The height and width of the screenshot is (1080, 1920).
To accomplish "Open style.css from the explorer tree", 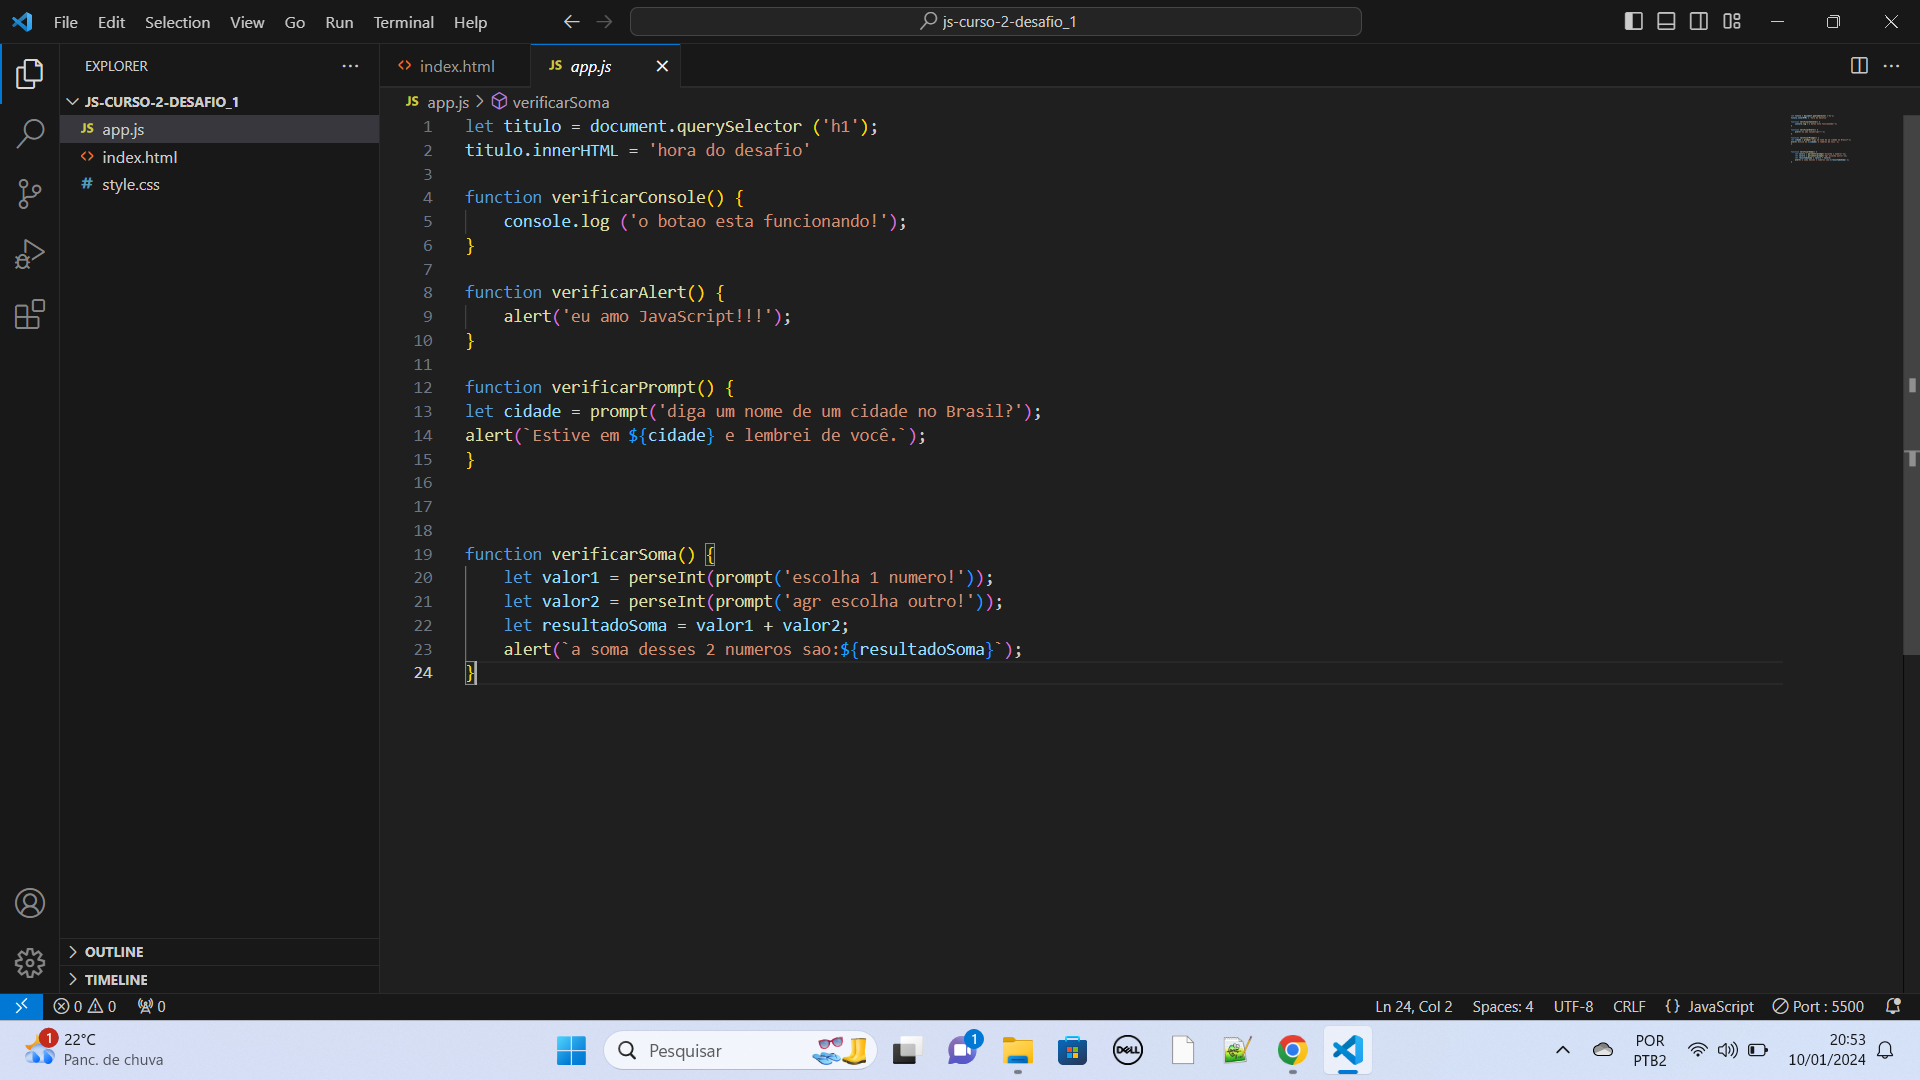I will (x=219, y=184).
